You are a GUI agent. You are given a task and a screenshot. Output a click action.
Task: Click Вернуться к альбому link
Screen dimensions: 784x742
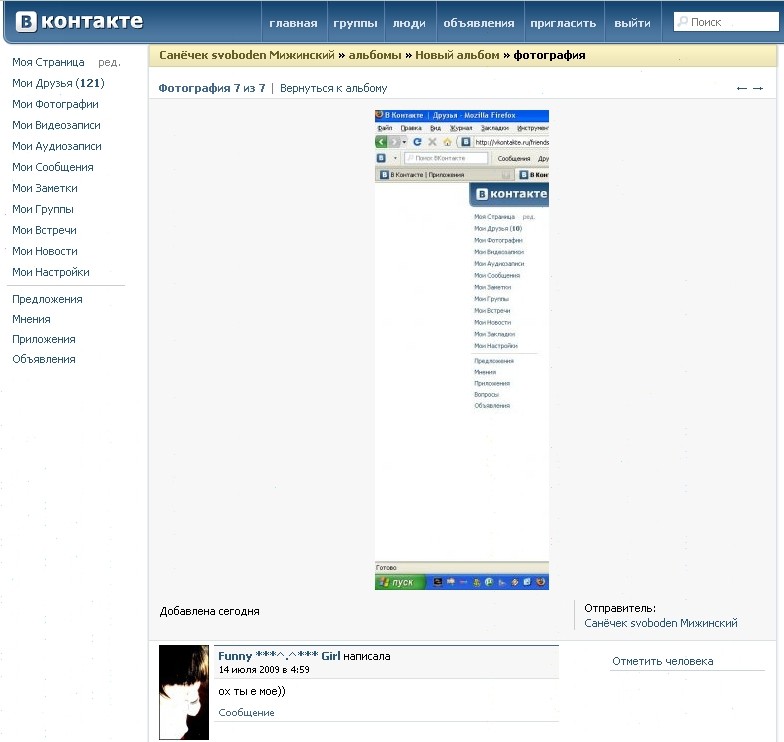click(334, 88)
